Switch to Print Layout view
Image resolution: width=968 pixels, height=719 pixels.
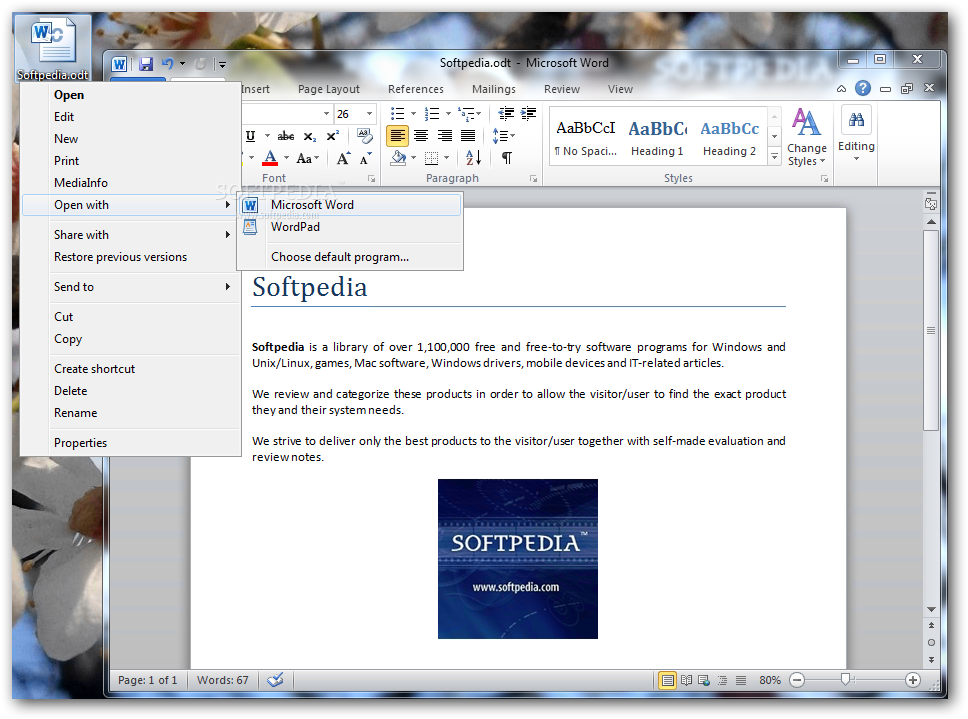667,680
